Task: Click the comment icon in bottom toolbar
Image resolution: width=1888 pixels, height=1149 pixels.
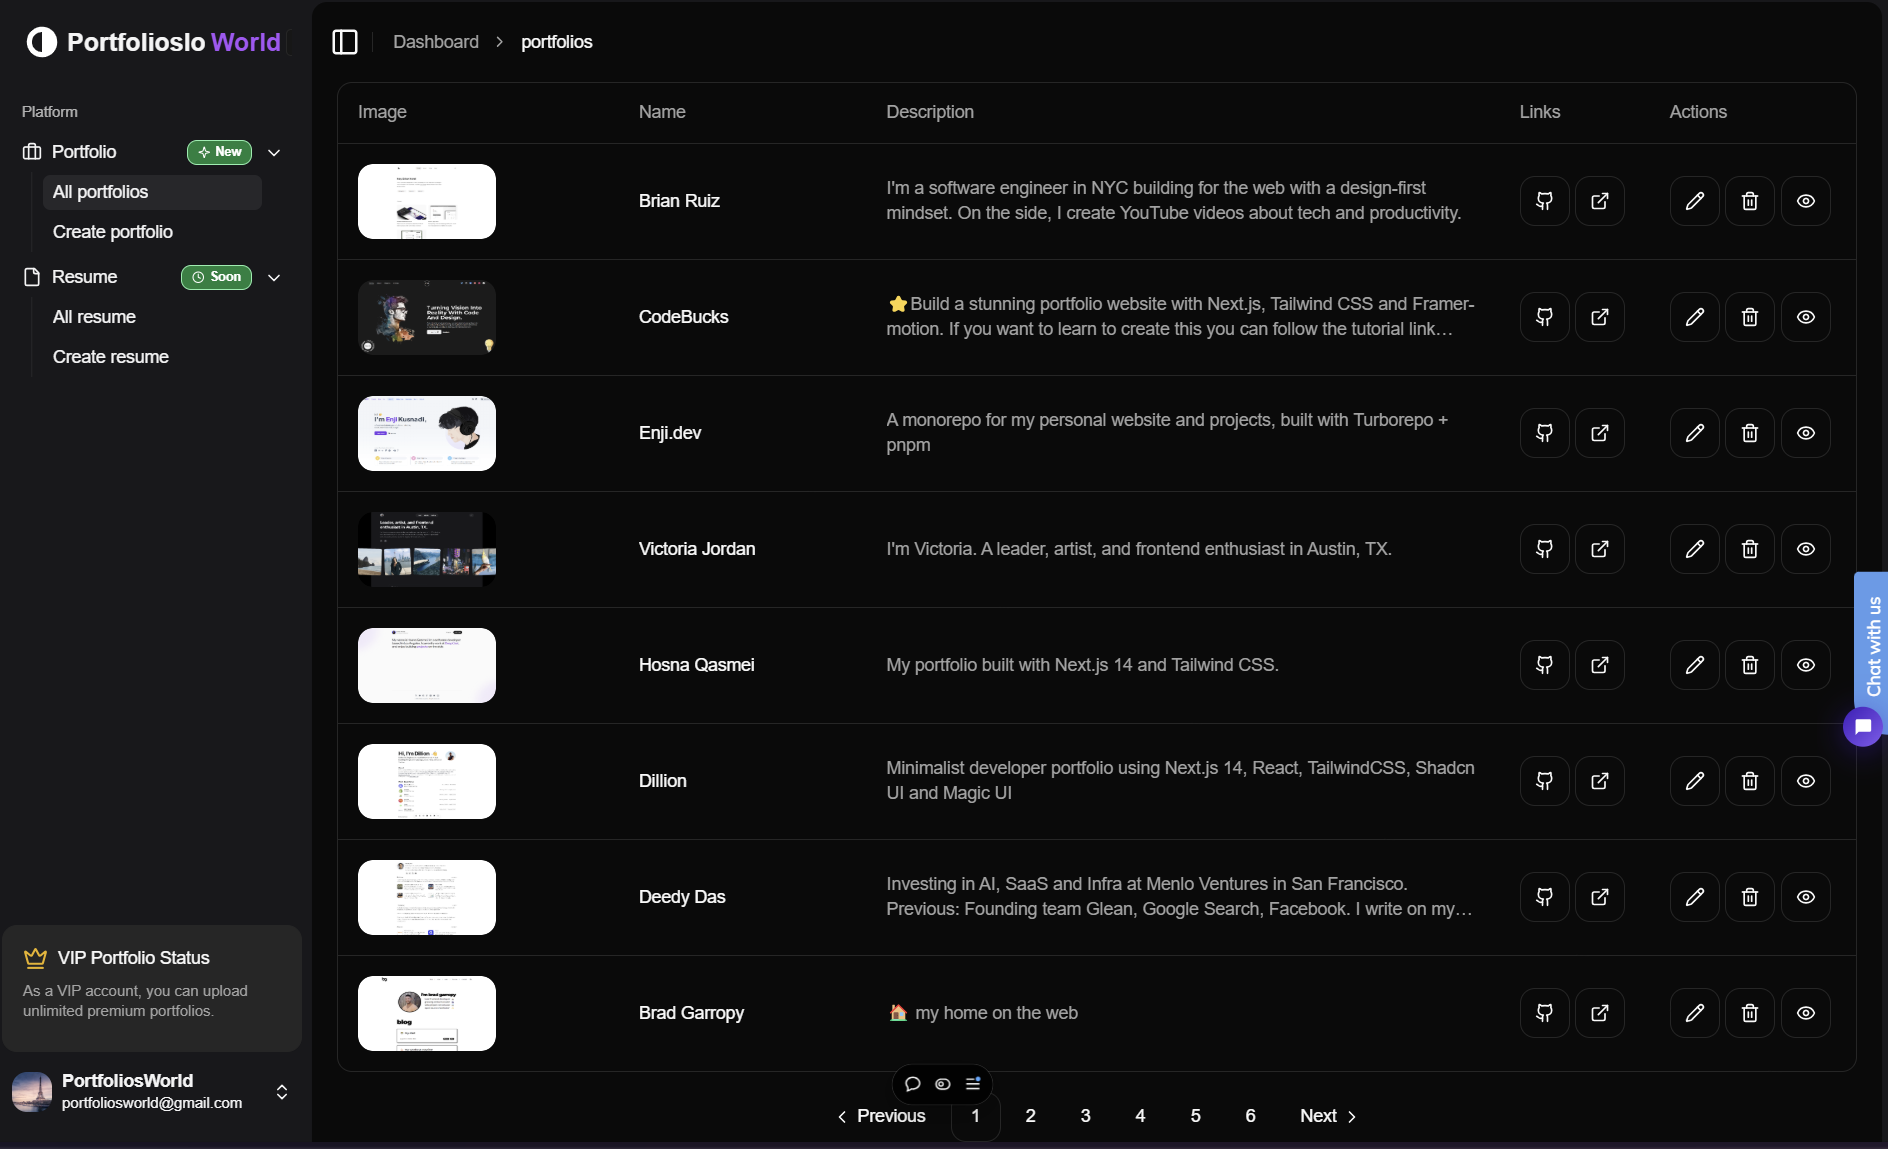Action: pos(912,1084)
